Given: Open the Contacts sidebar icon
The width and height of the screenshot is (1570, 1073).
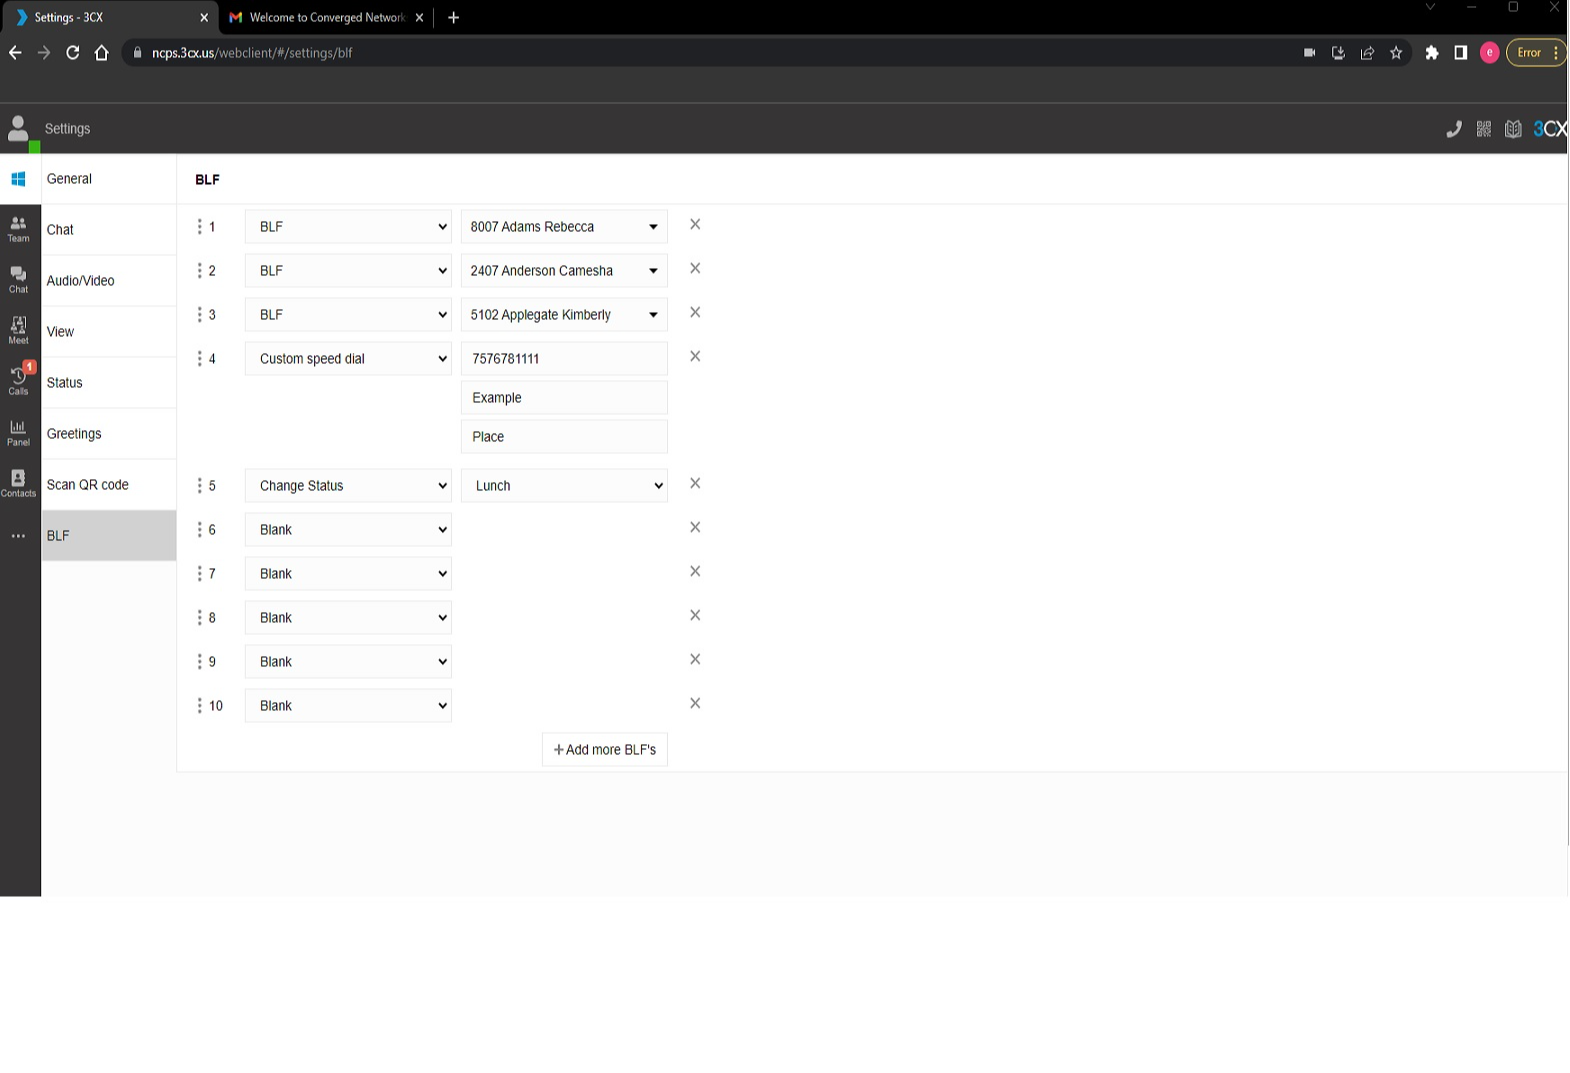Looking at the screenshot, I should click(x=18, y=484).
